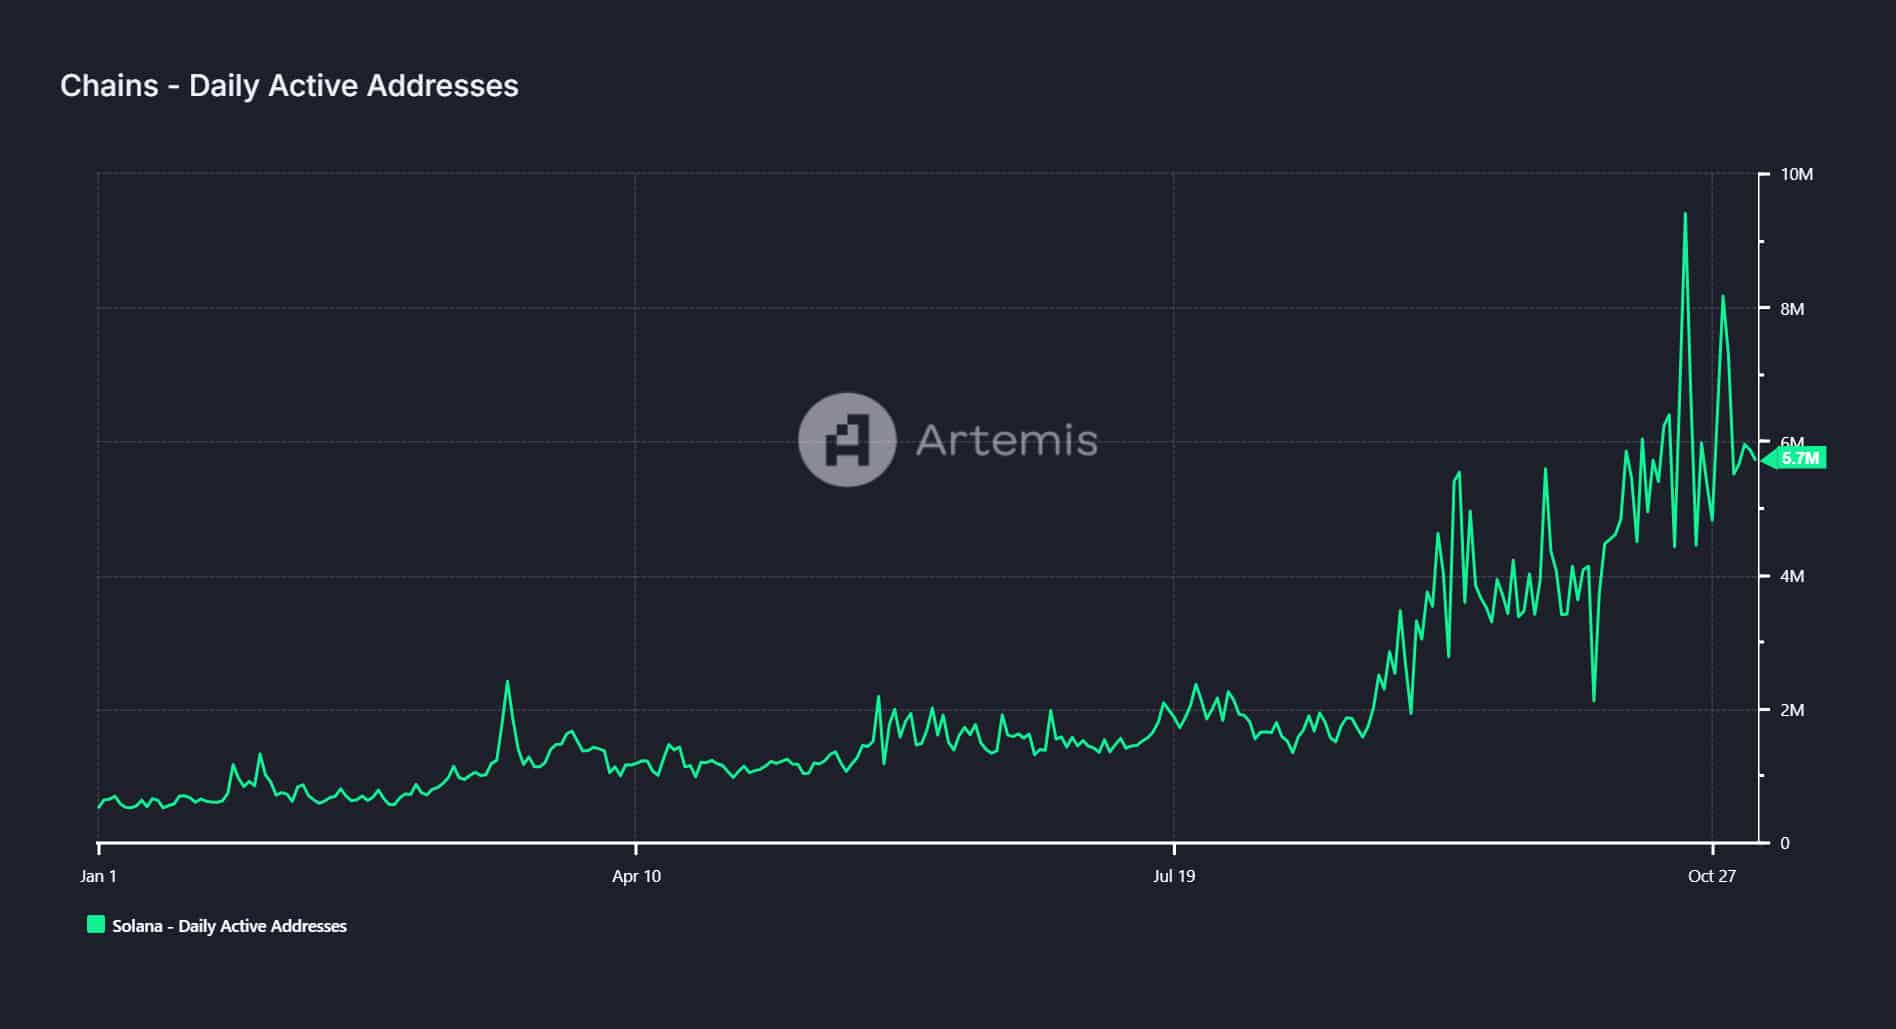Click the Artemis logo icon in watermark

click(847, 440)
